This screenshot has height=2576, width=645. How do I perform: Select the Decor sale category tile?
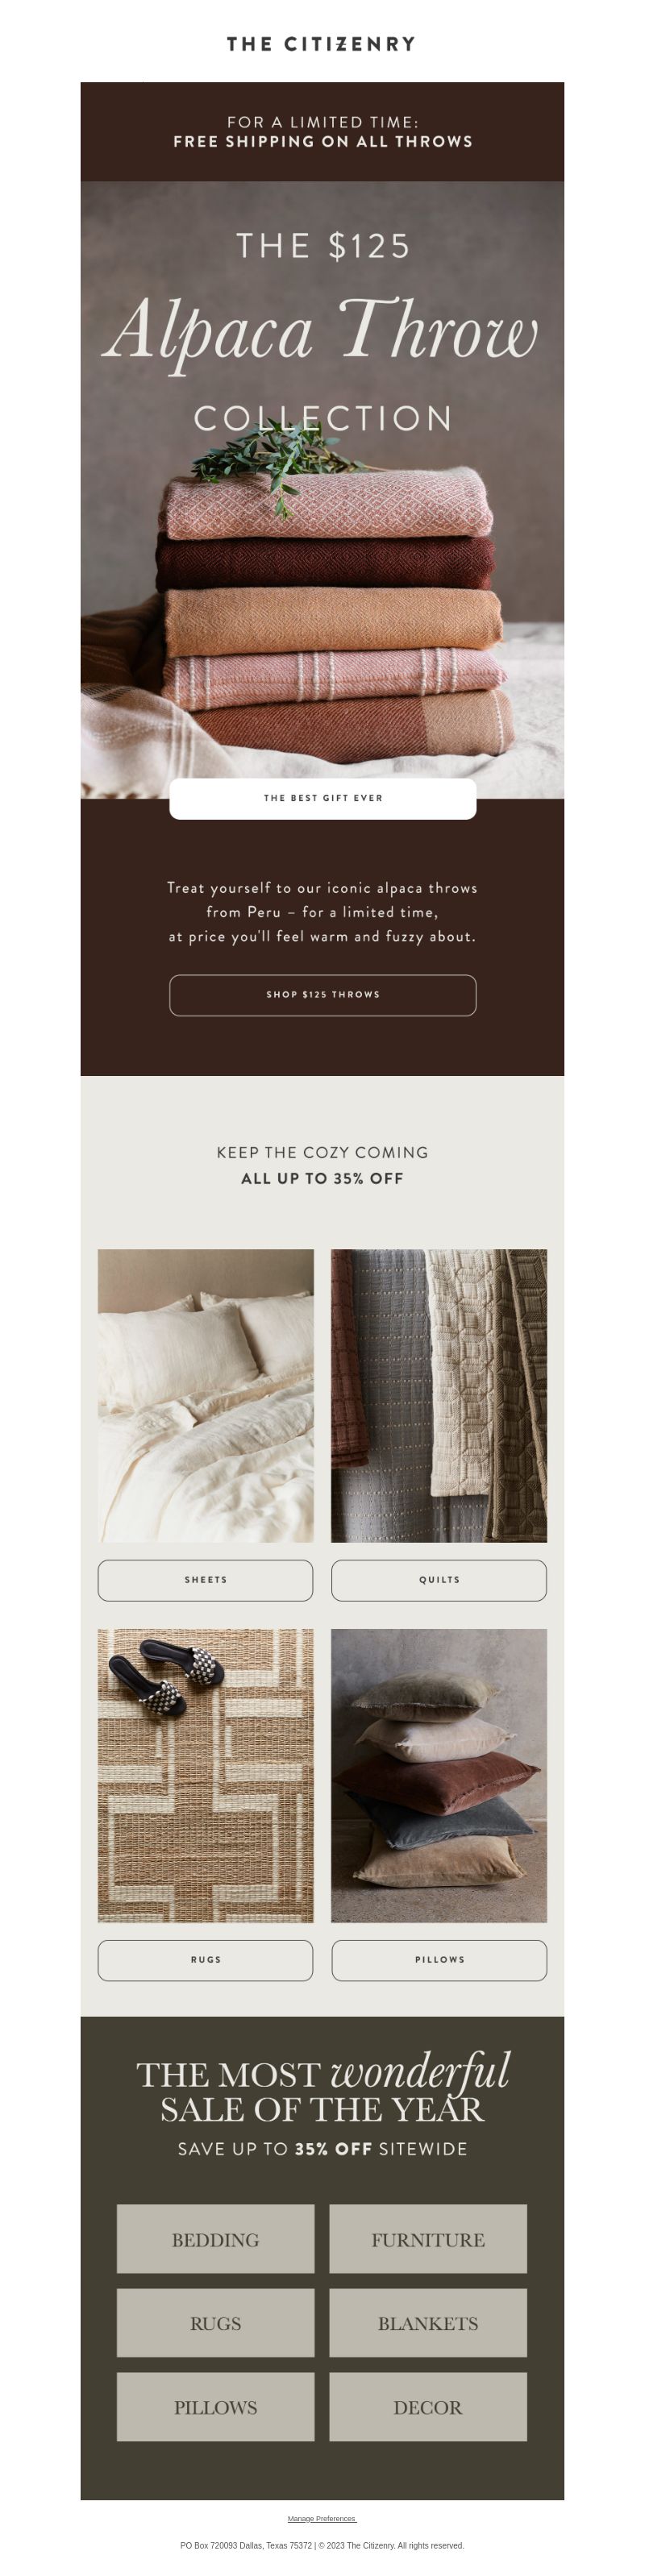click(x=428, y=2407)
